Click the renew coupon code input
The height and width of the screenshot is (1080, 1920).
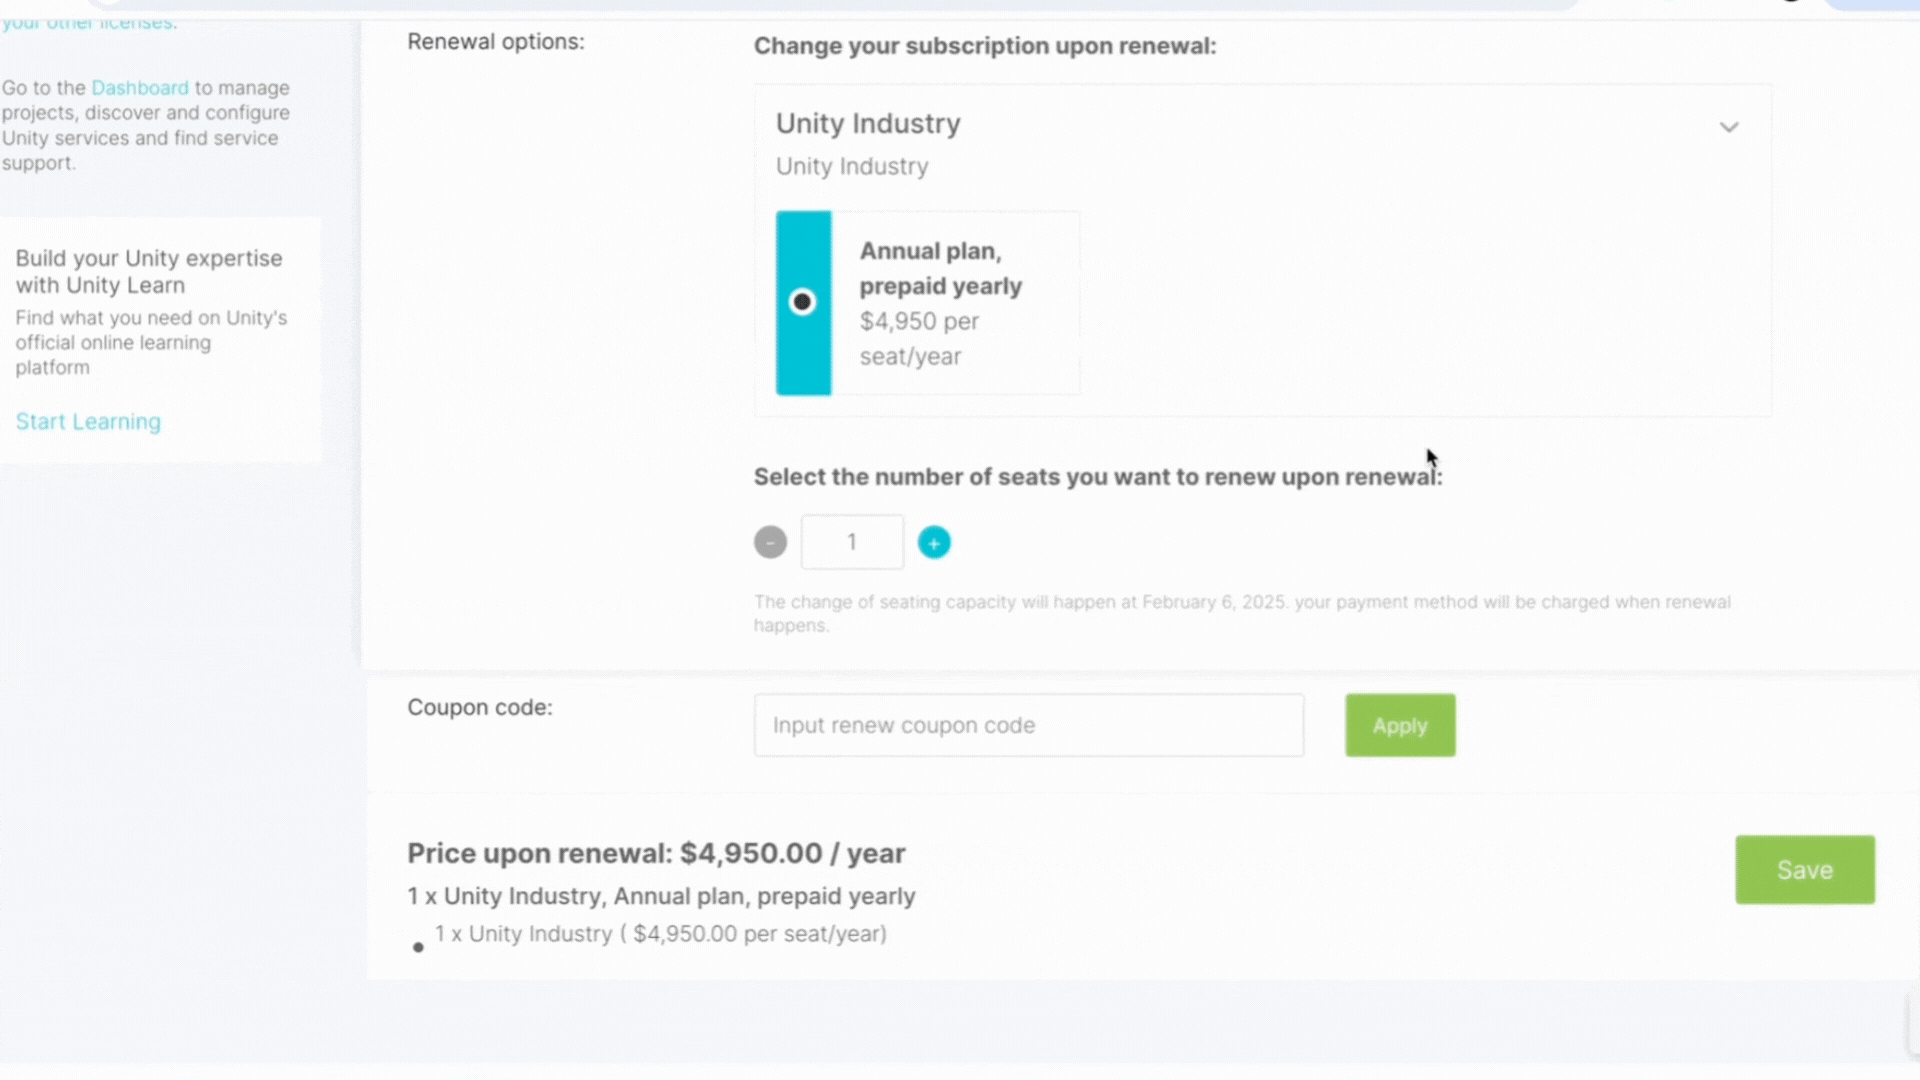1028,726
